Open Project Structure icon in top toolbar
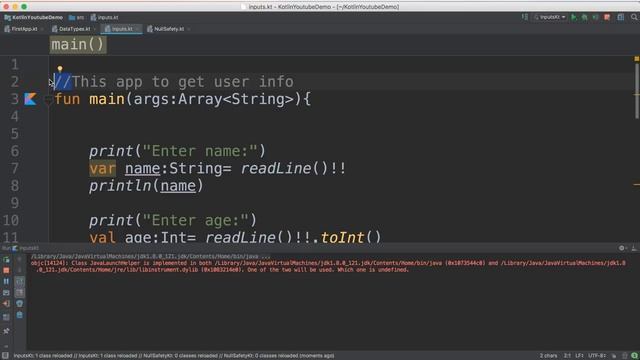 click(621, 17)
